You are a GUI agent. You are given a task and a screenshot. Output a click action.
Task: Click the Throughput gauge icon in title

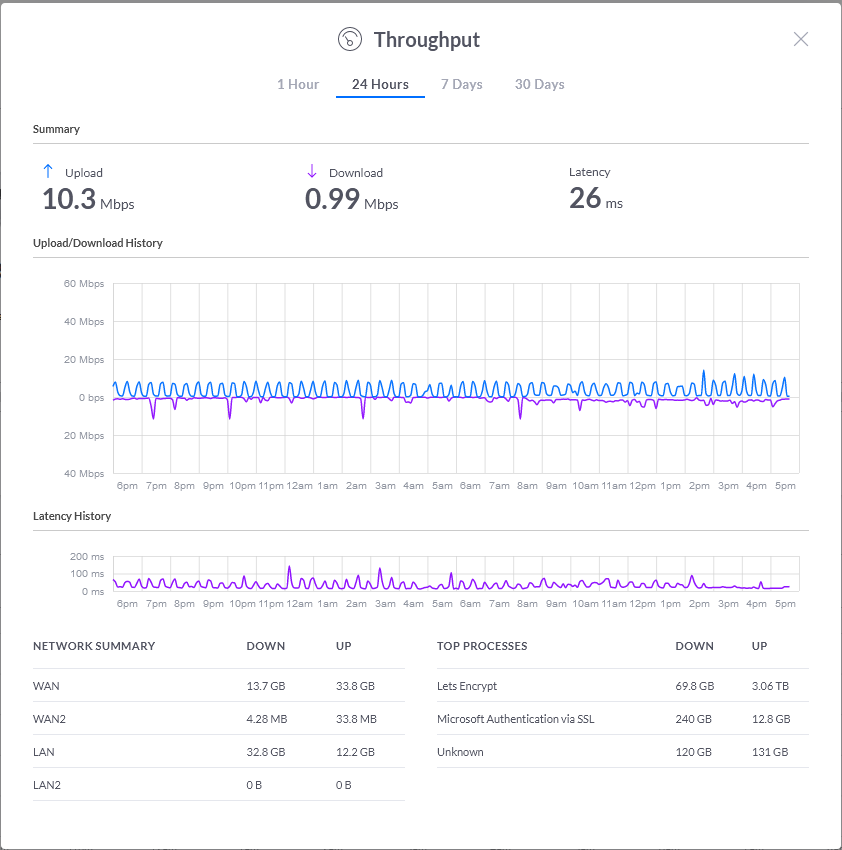tap(349, 40)
